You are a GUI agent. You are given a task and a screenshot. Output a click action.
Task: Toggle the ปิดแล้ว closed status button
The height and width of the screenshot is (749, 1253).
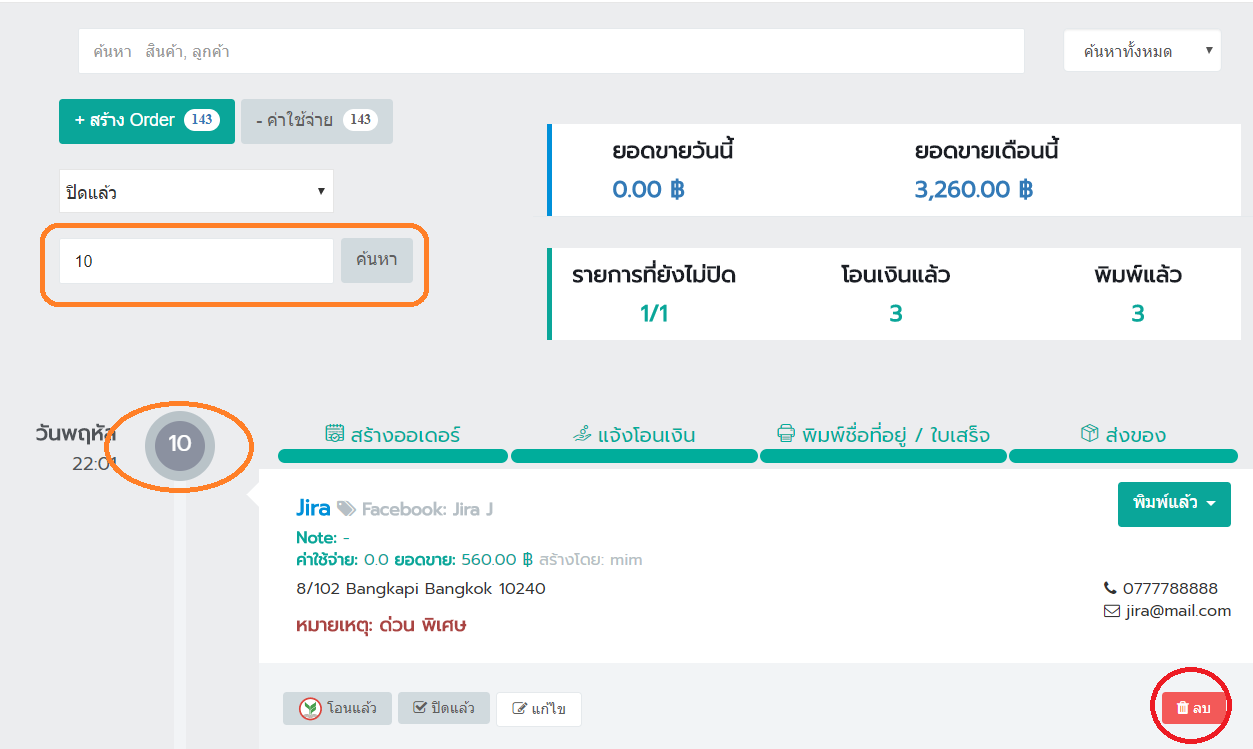click(x=443, y=708)
